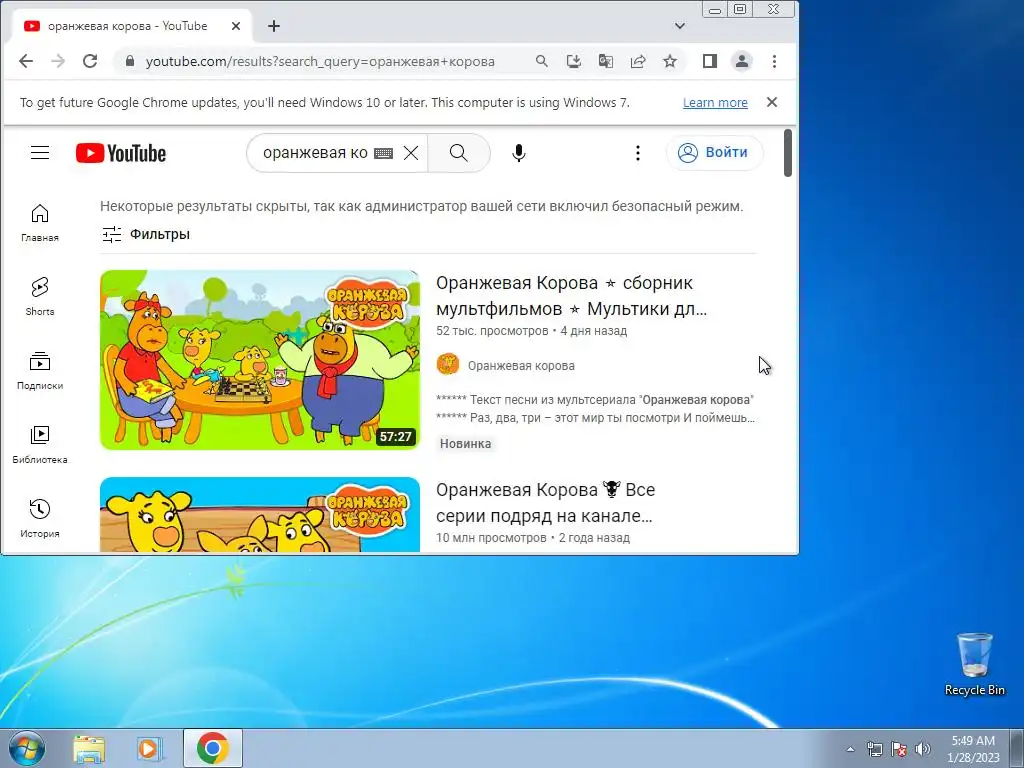The width and height of the screenshot is (1024, 768).
Task: Click the YouTube logo
Action: click(x=121, y=153)
